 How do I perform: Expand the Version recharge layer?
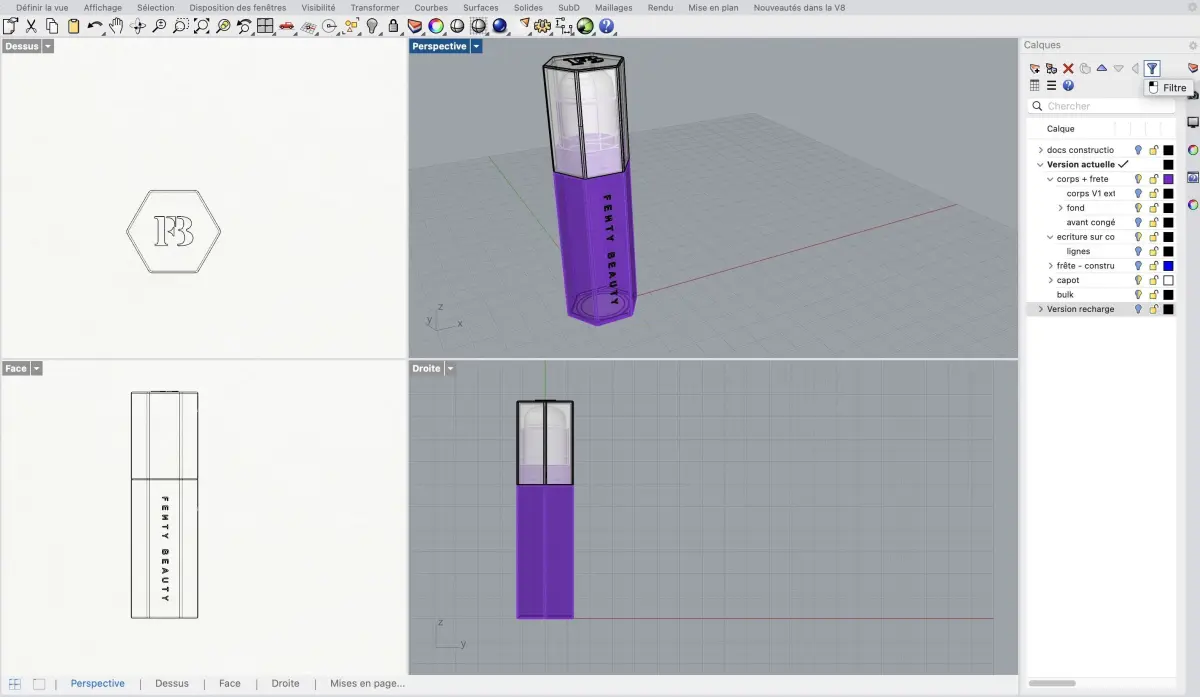pyautogui.click(x=1040, y=309)
